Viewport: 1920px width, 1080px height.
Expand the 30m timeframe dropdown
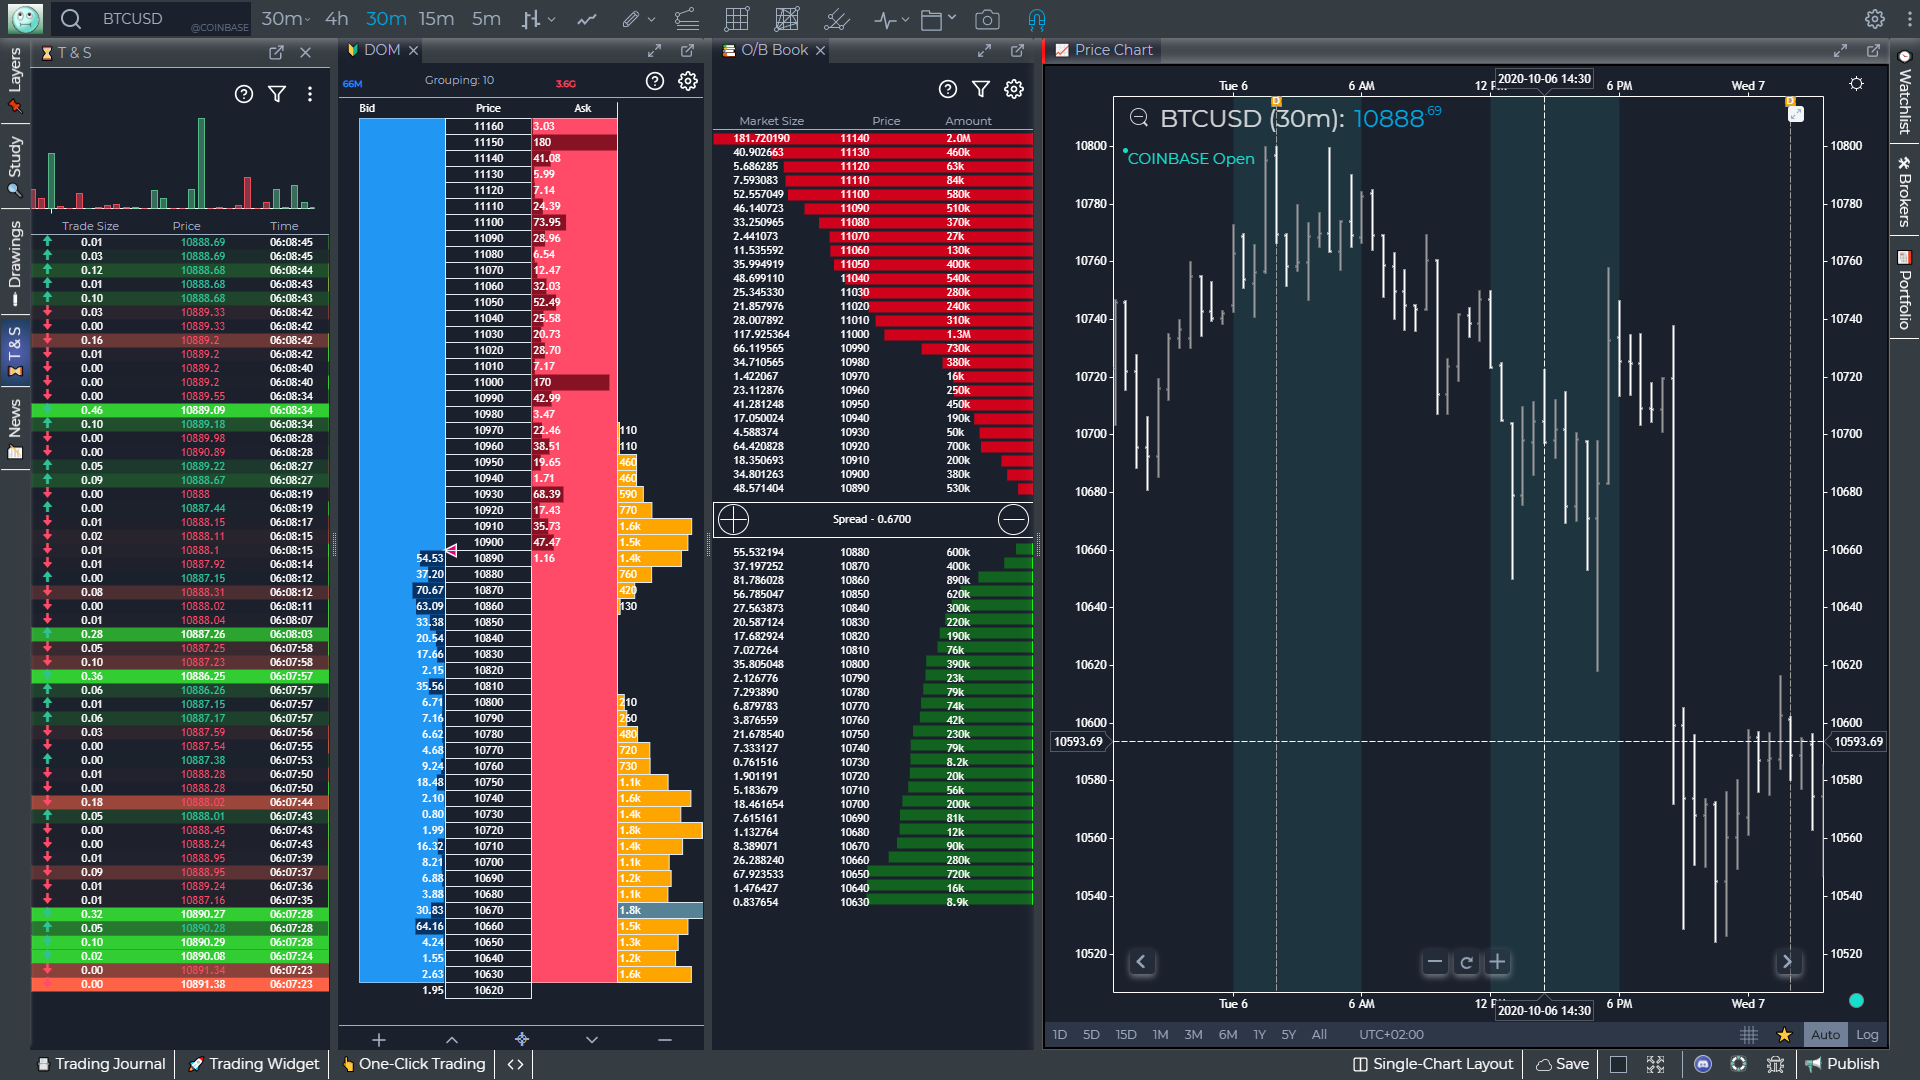click(x=285, y=18)
